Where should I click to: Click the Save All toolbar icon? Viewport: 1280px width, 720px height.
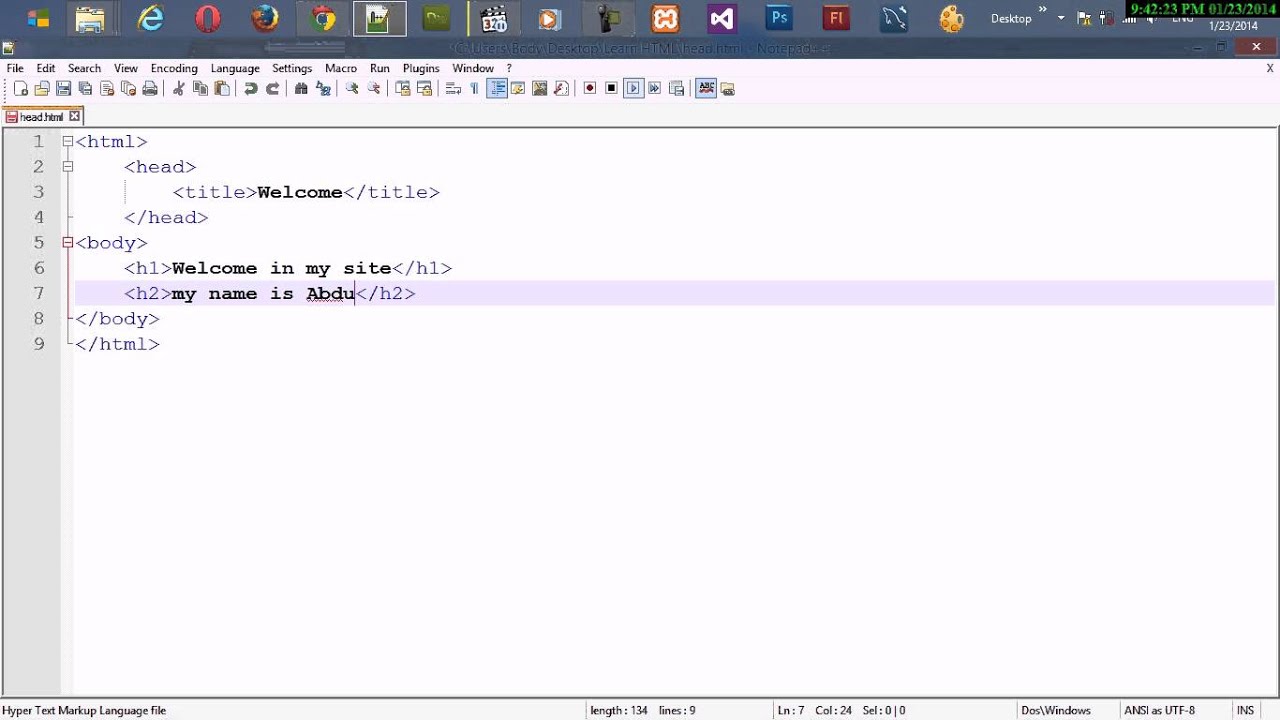click(85, 89)
